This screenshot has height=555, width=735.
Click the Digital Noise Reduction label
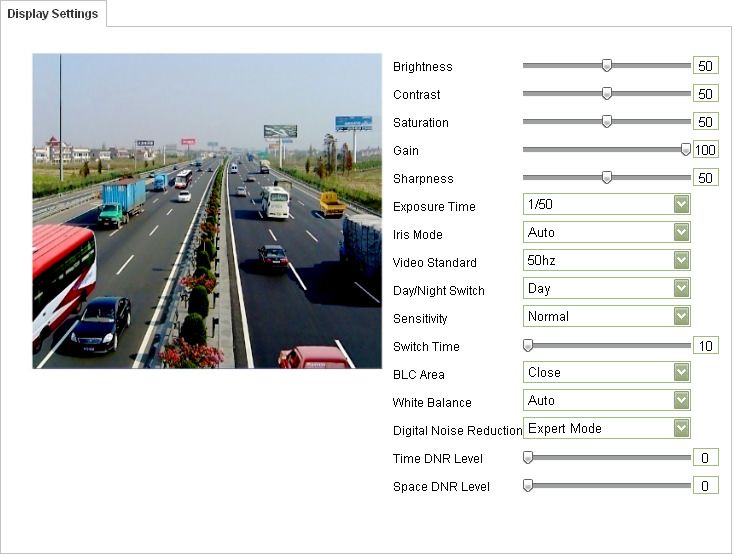coord(458,430)
